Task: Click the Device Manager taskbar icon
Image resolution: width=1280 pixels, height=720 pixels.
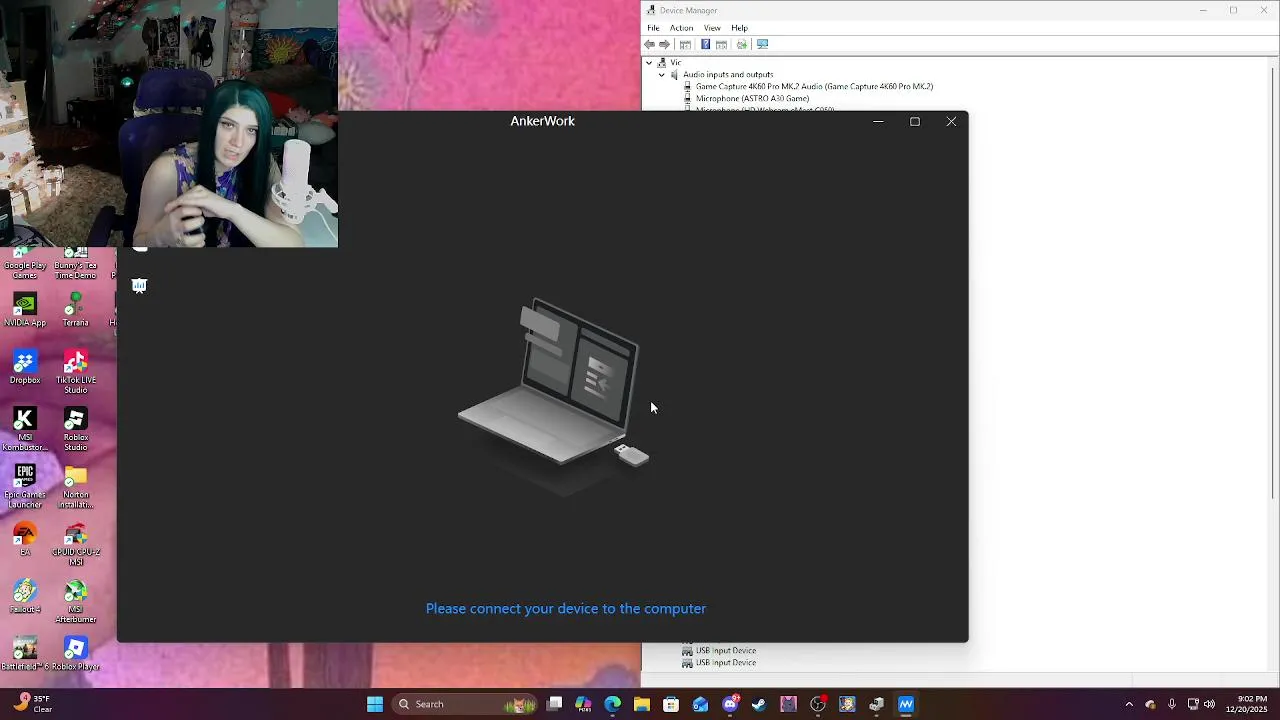Action: (877, 704)
